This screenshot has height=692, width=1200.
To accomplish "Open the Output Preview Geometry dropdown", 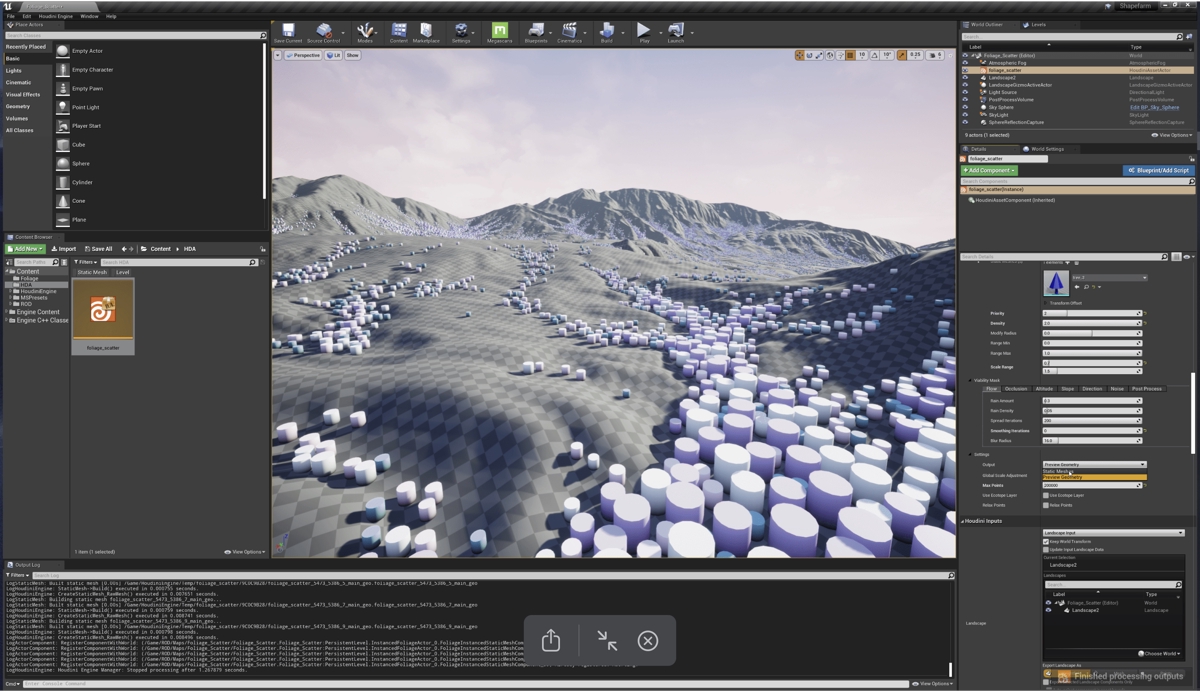I will (1093, 465).
